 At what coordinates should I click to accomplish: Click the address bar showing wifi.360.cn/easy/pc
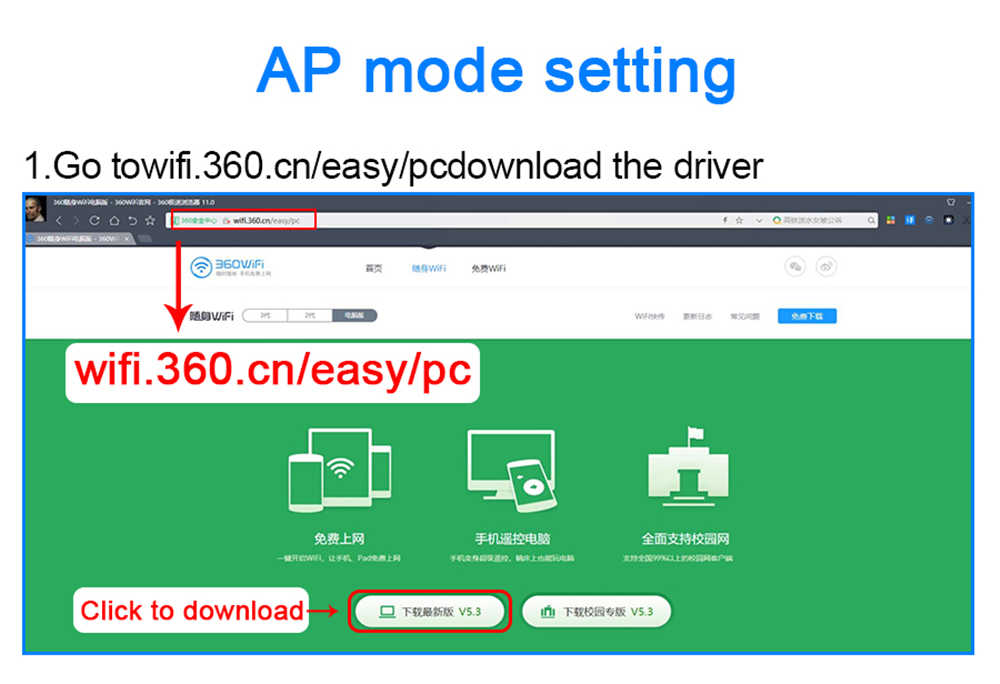click(445, 220)
